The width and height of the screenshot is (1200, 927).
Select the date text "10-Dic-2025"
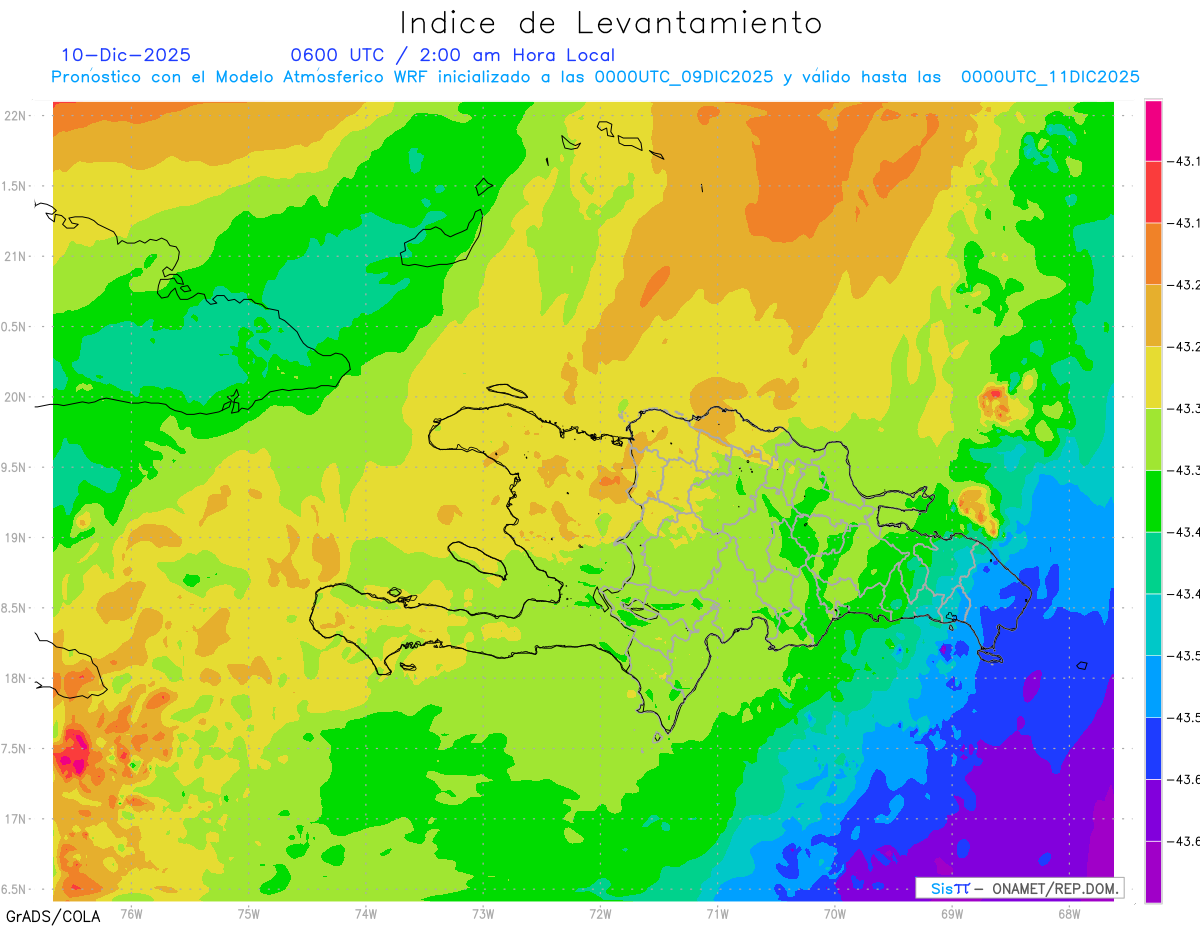coord(126,55)
